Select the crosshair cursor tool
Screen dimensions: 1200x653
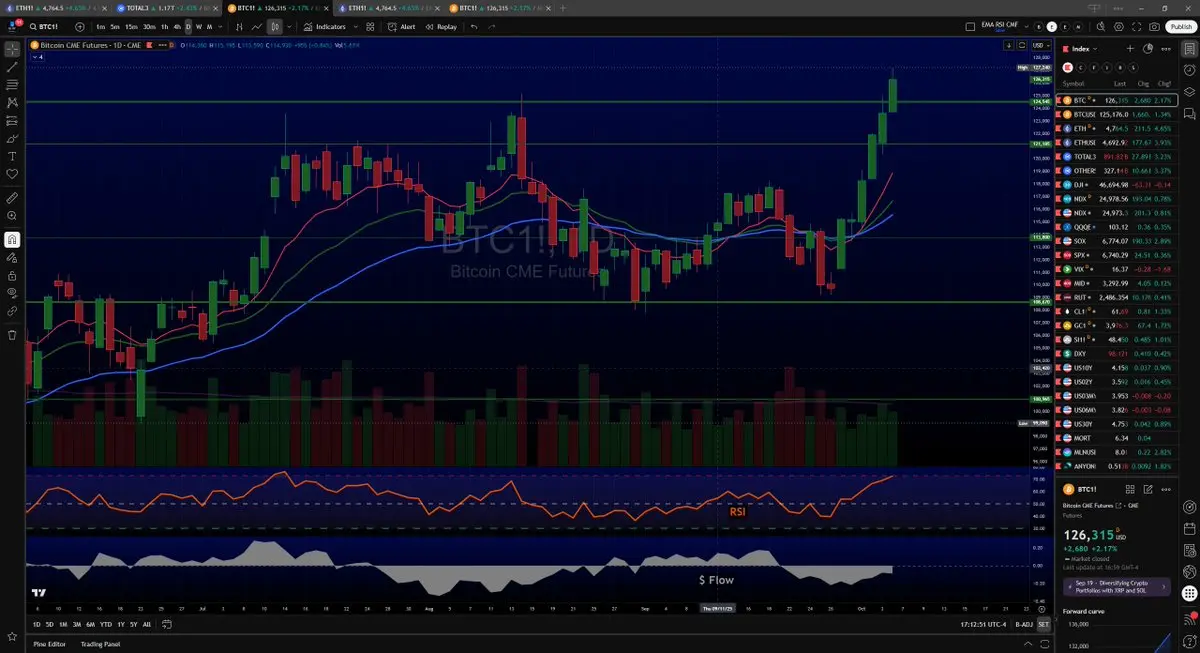click(x=12, y=48)
